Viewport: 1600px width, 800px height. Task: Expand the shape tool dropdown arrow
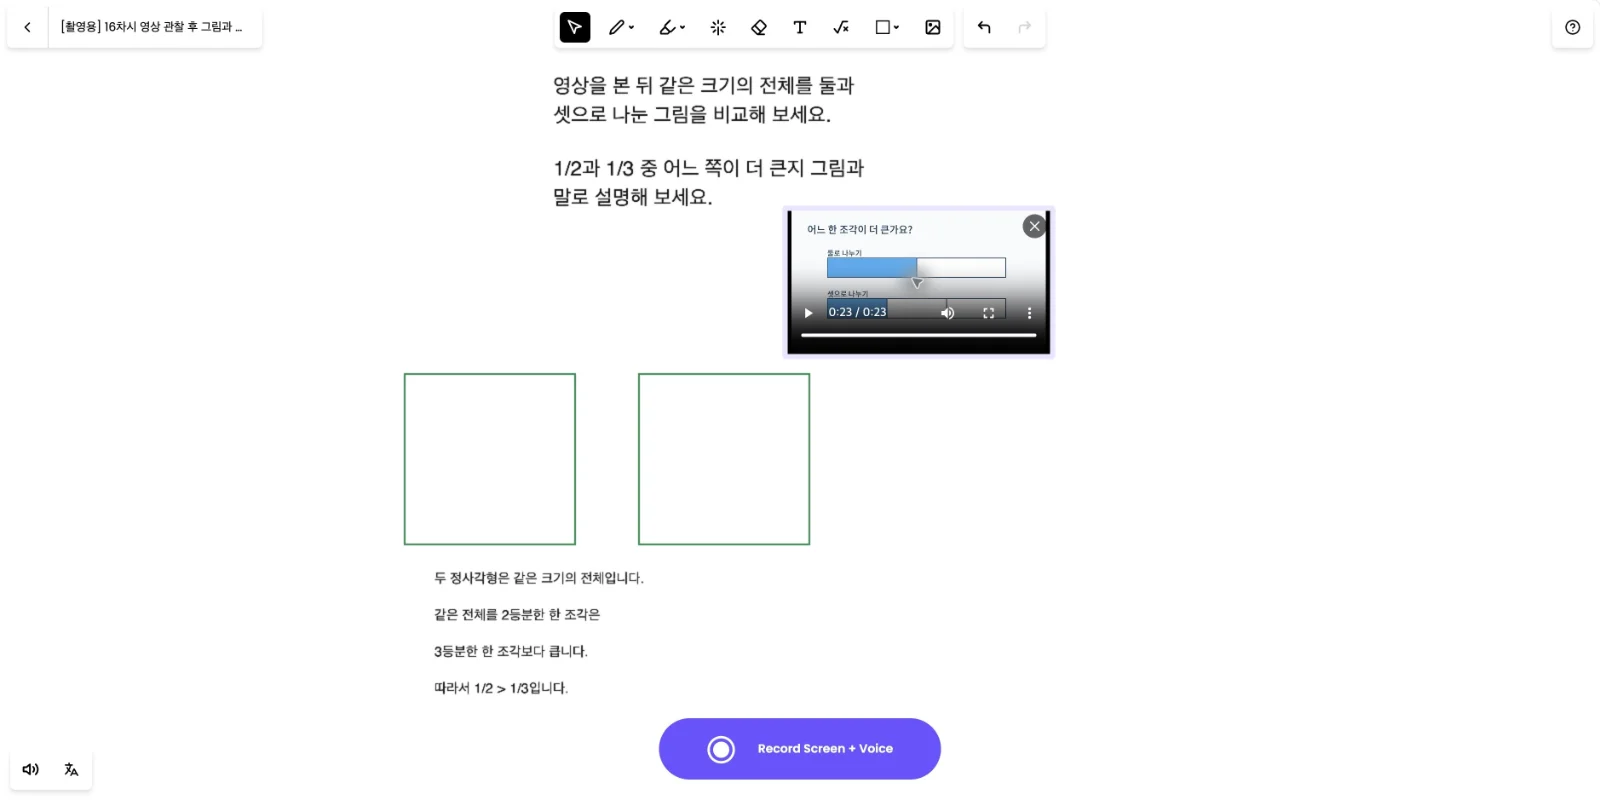(897, 27)
